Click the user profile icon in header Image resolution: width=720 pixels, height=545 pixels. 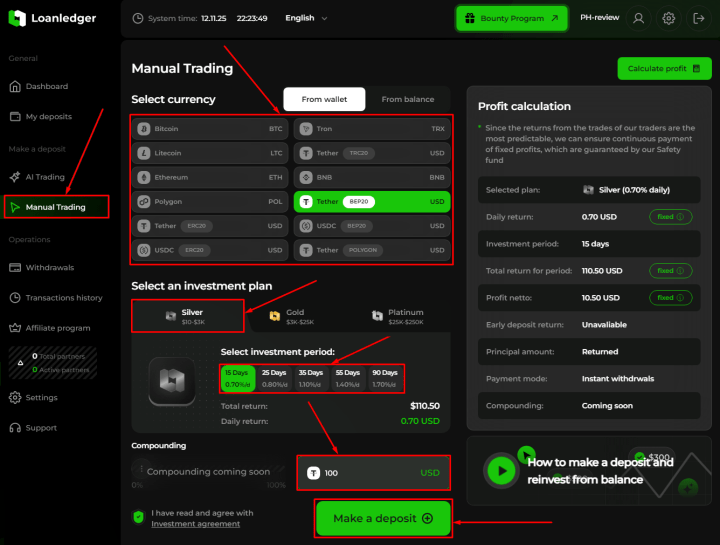coord(639,18)
